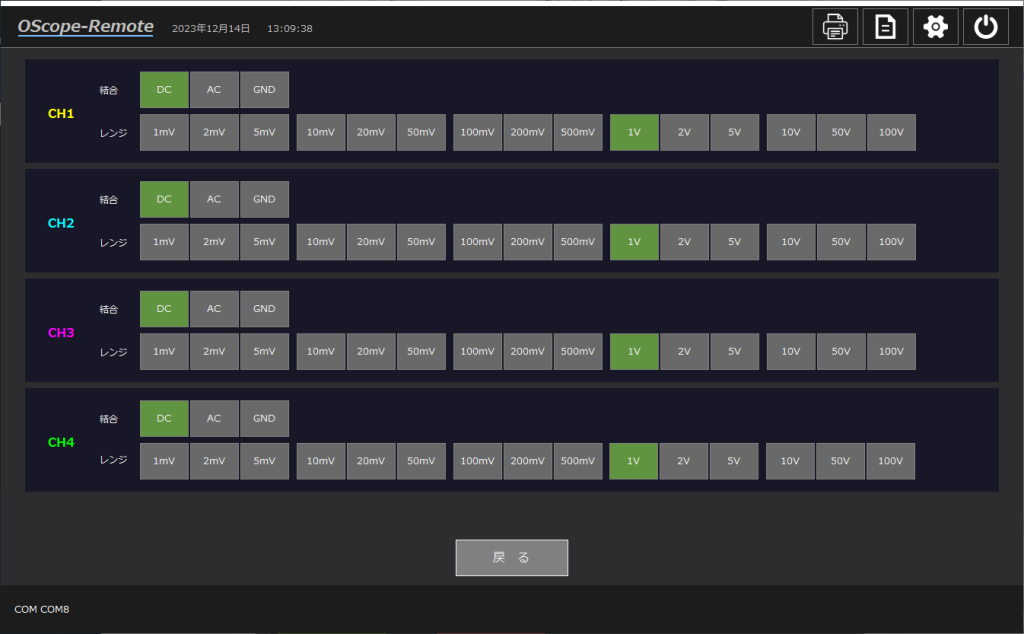
Task: Select DC coupling for CH3
Action: coord(164,309)
